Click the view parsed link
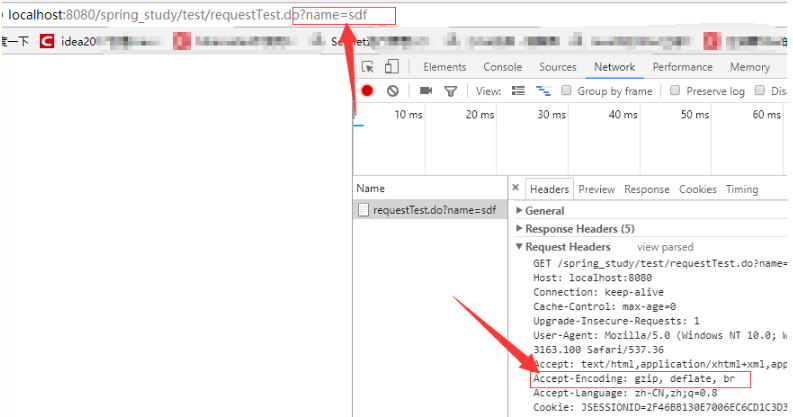This screenshot has width=793, height=417. (x=665, y=247)
